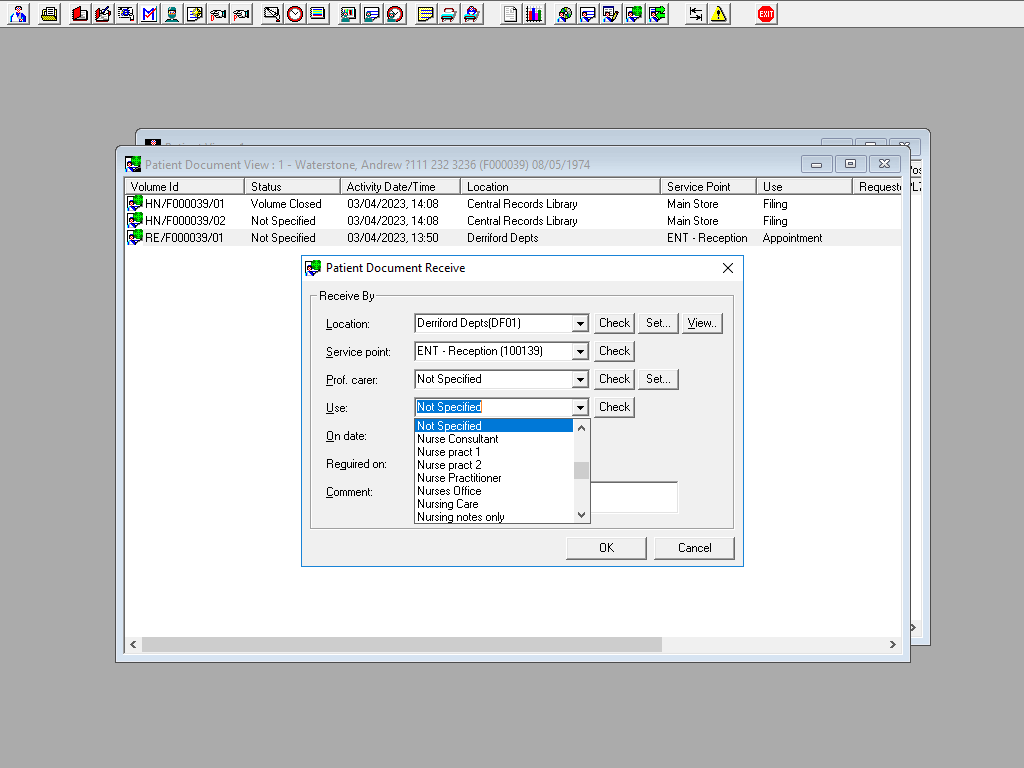Click the Comment text field
The image size is (1024, 768).
[633, 497]
